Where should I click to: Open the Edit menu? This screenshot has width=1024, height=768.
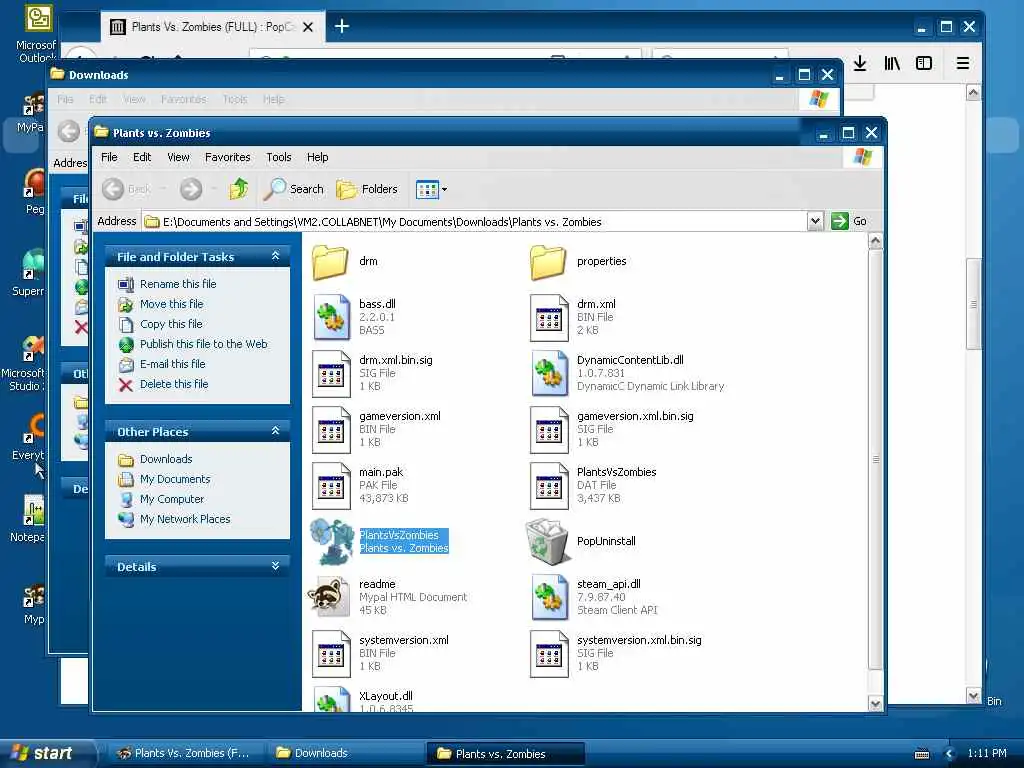click(142, 157)
